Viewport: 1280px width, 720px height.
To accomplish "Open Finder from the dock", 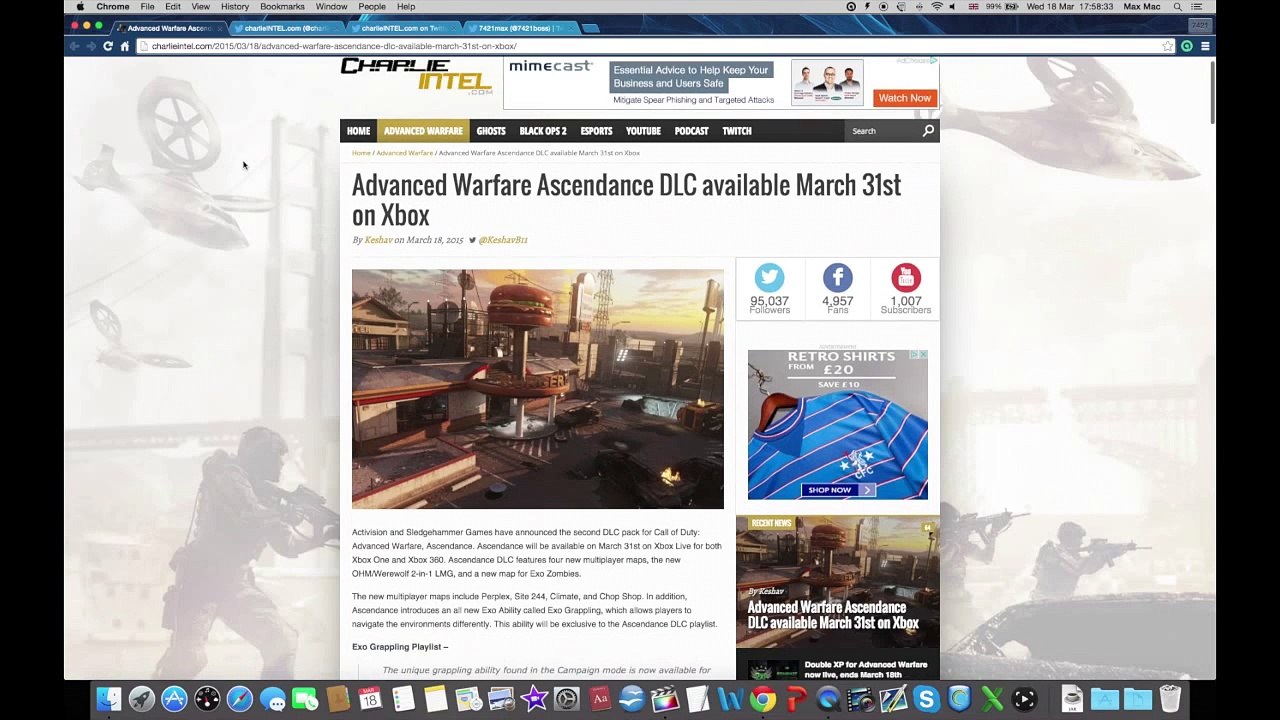I will pyautogui.click(x=109, y=699).
